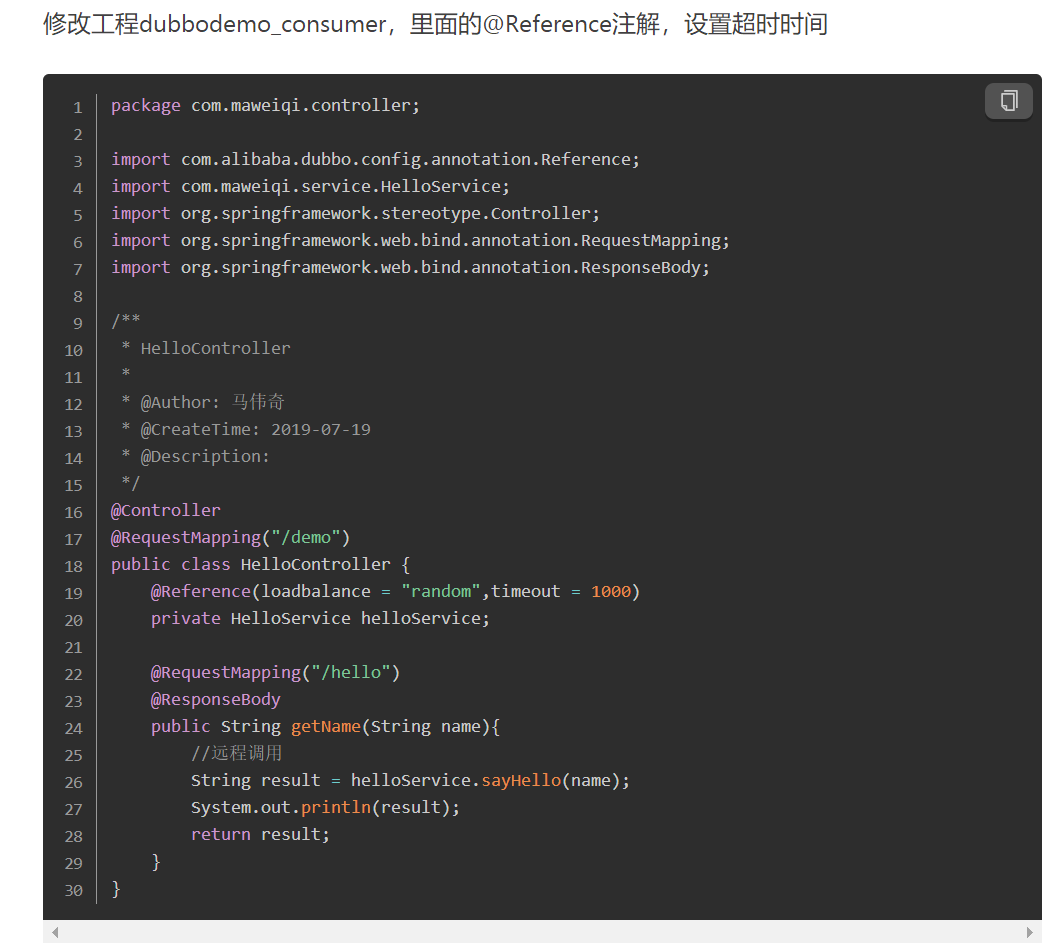Click the import of stereotype.Controller line
The image size is (1050, 943).
[x=356, y=213]
